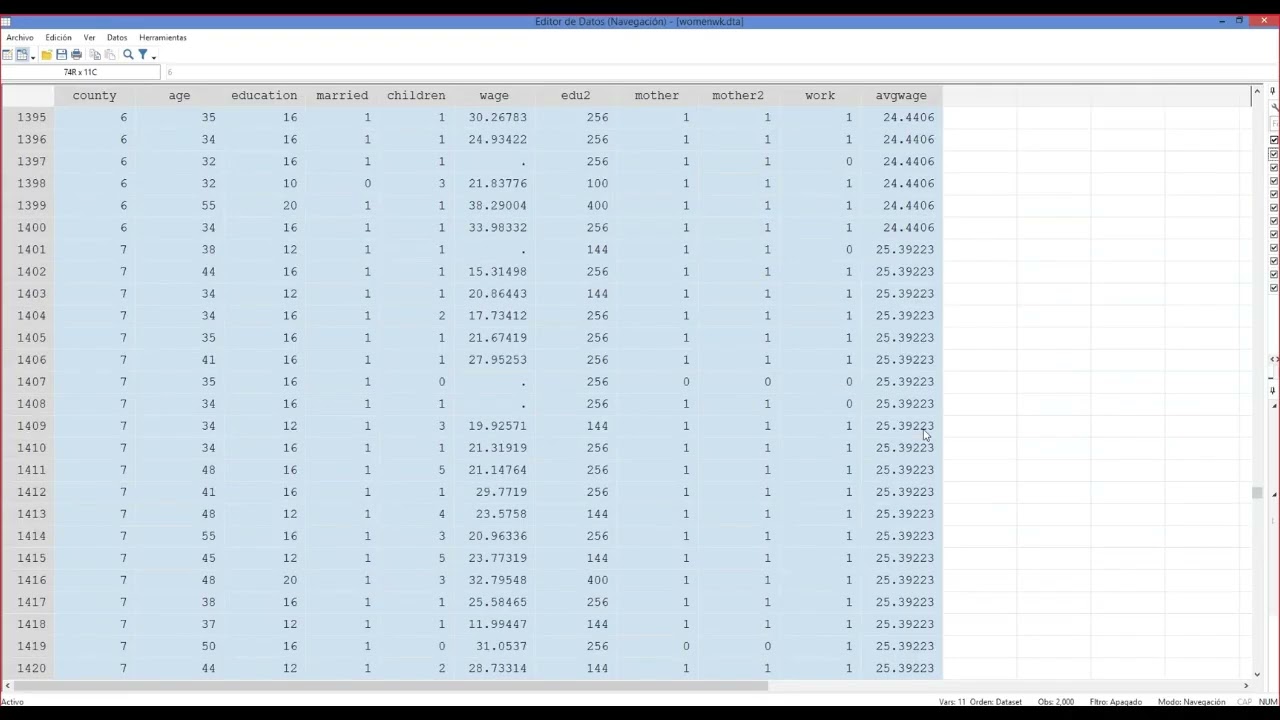Image resolution: width=1280 pixels, height=720 pixels.
Task: Select row number 1401
Action: (32, 249)
